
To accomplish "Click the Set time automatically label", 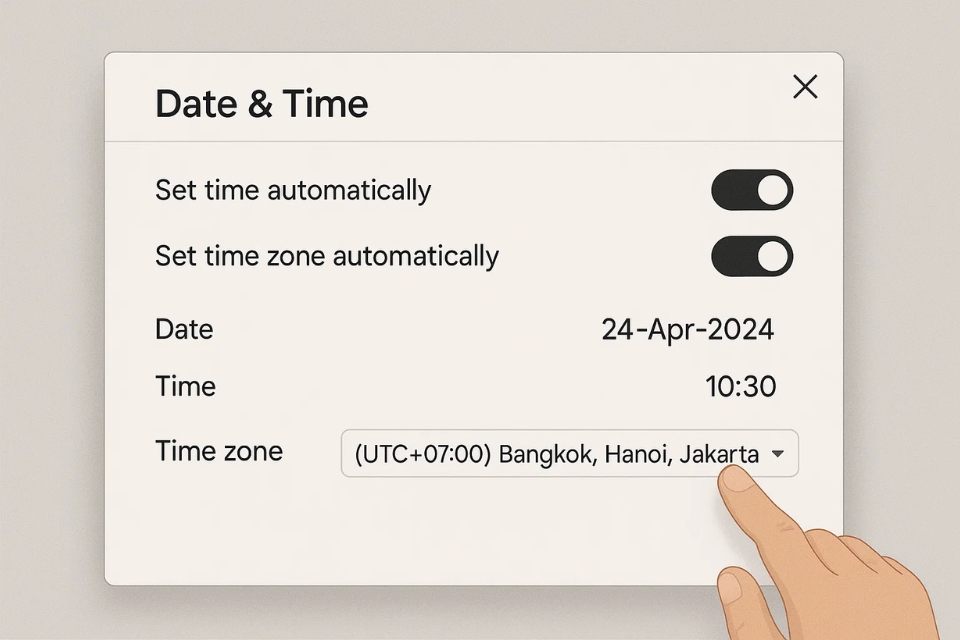I will 293,190.
